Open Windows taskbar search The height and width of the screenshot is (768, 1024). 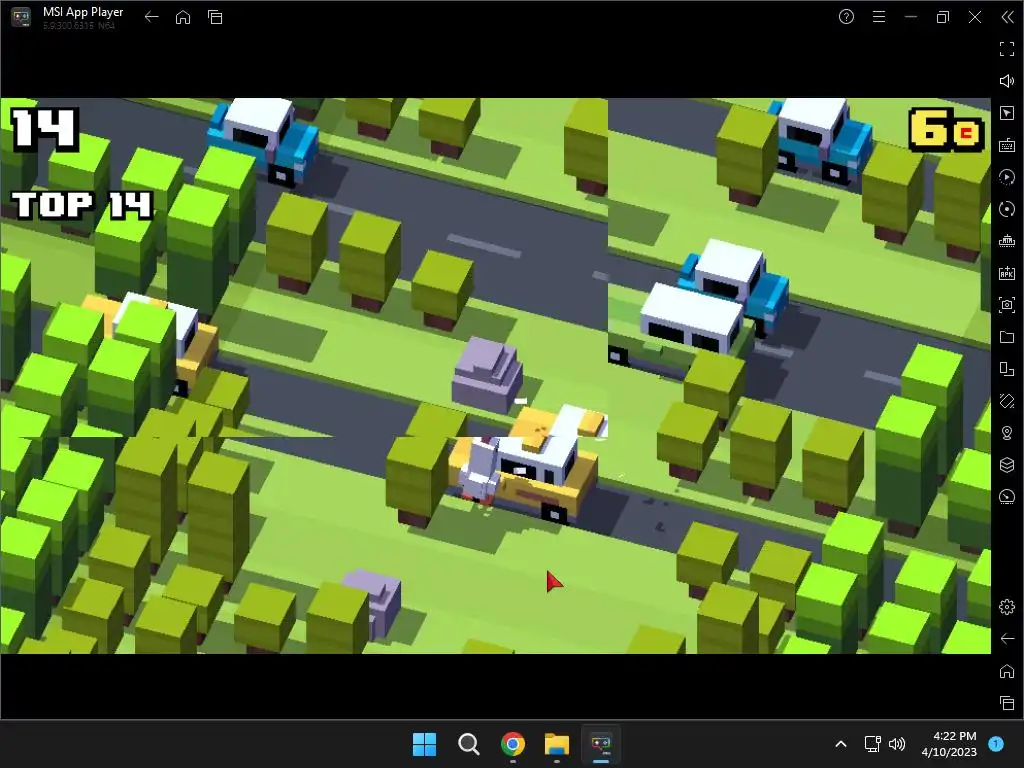point(468,744)
